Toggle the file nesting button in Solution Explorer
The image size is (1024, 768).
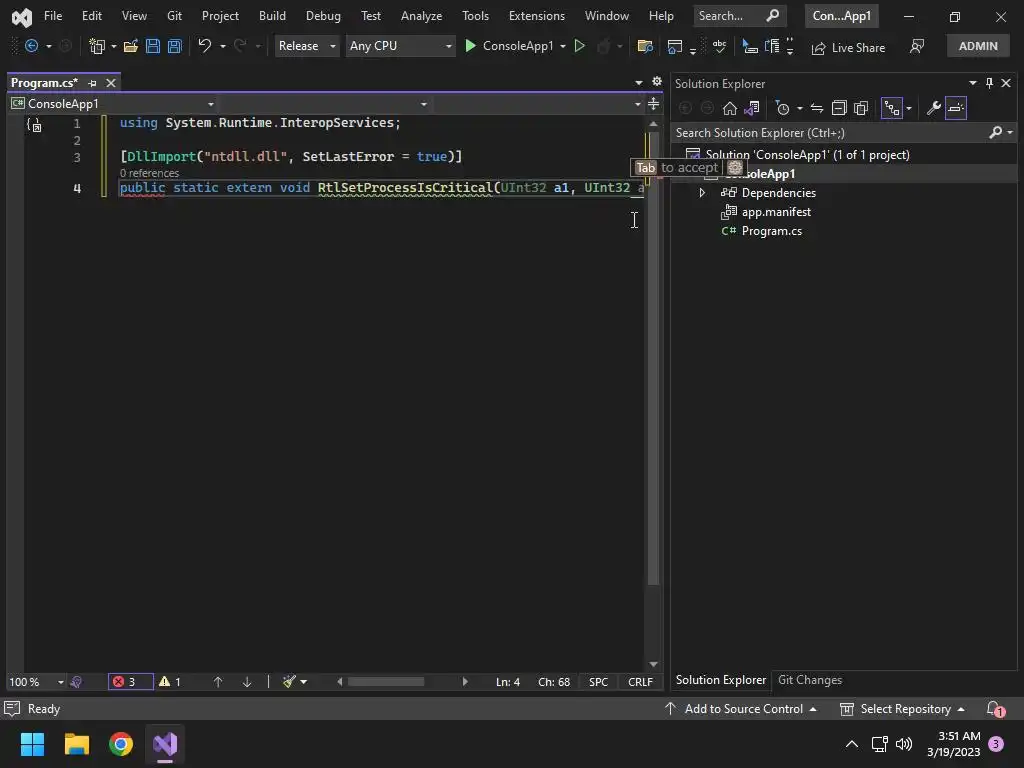891,108
